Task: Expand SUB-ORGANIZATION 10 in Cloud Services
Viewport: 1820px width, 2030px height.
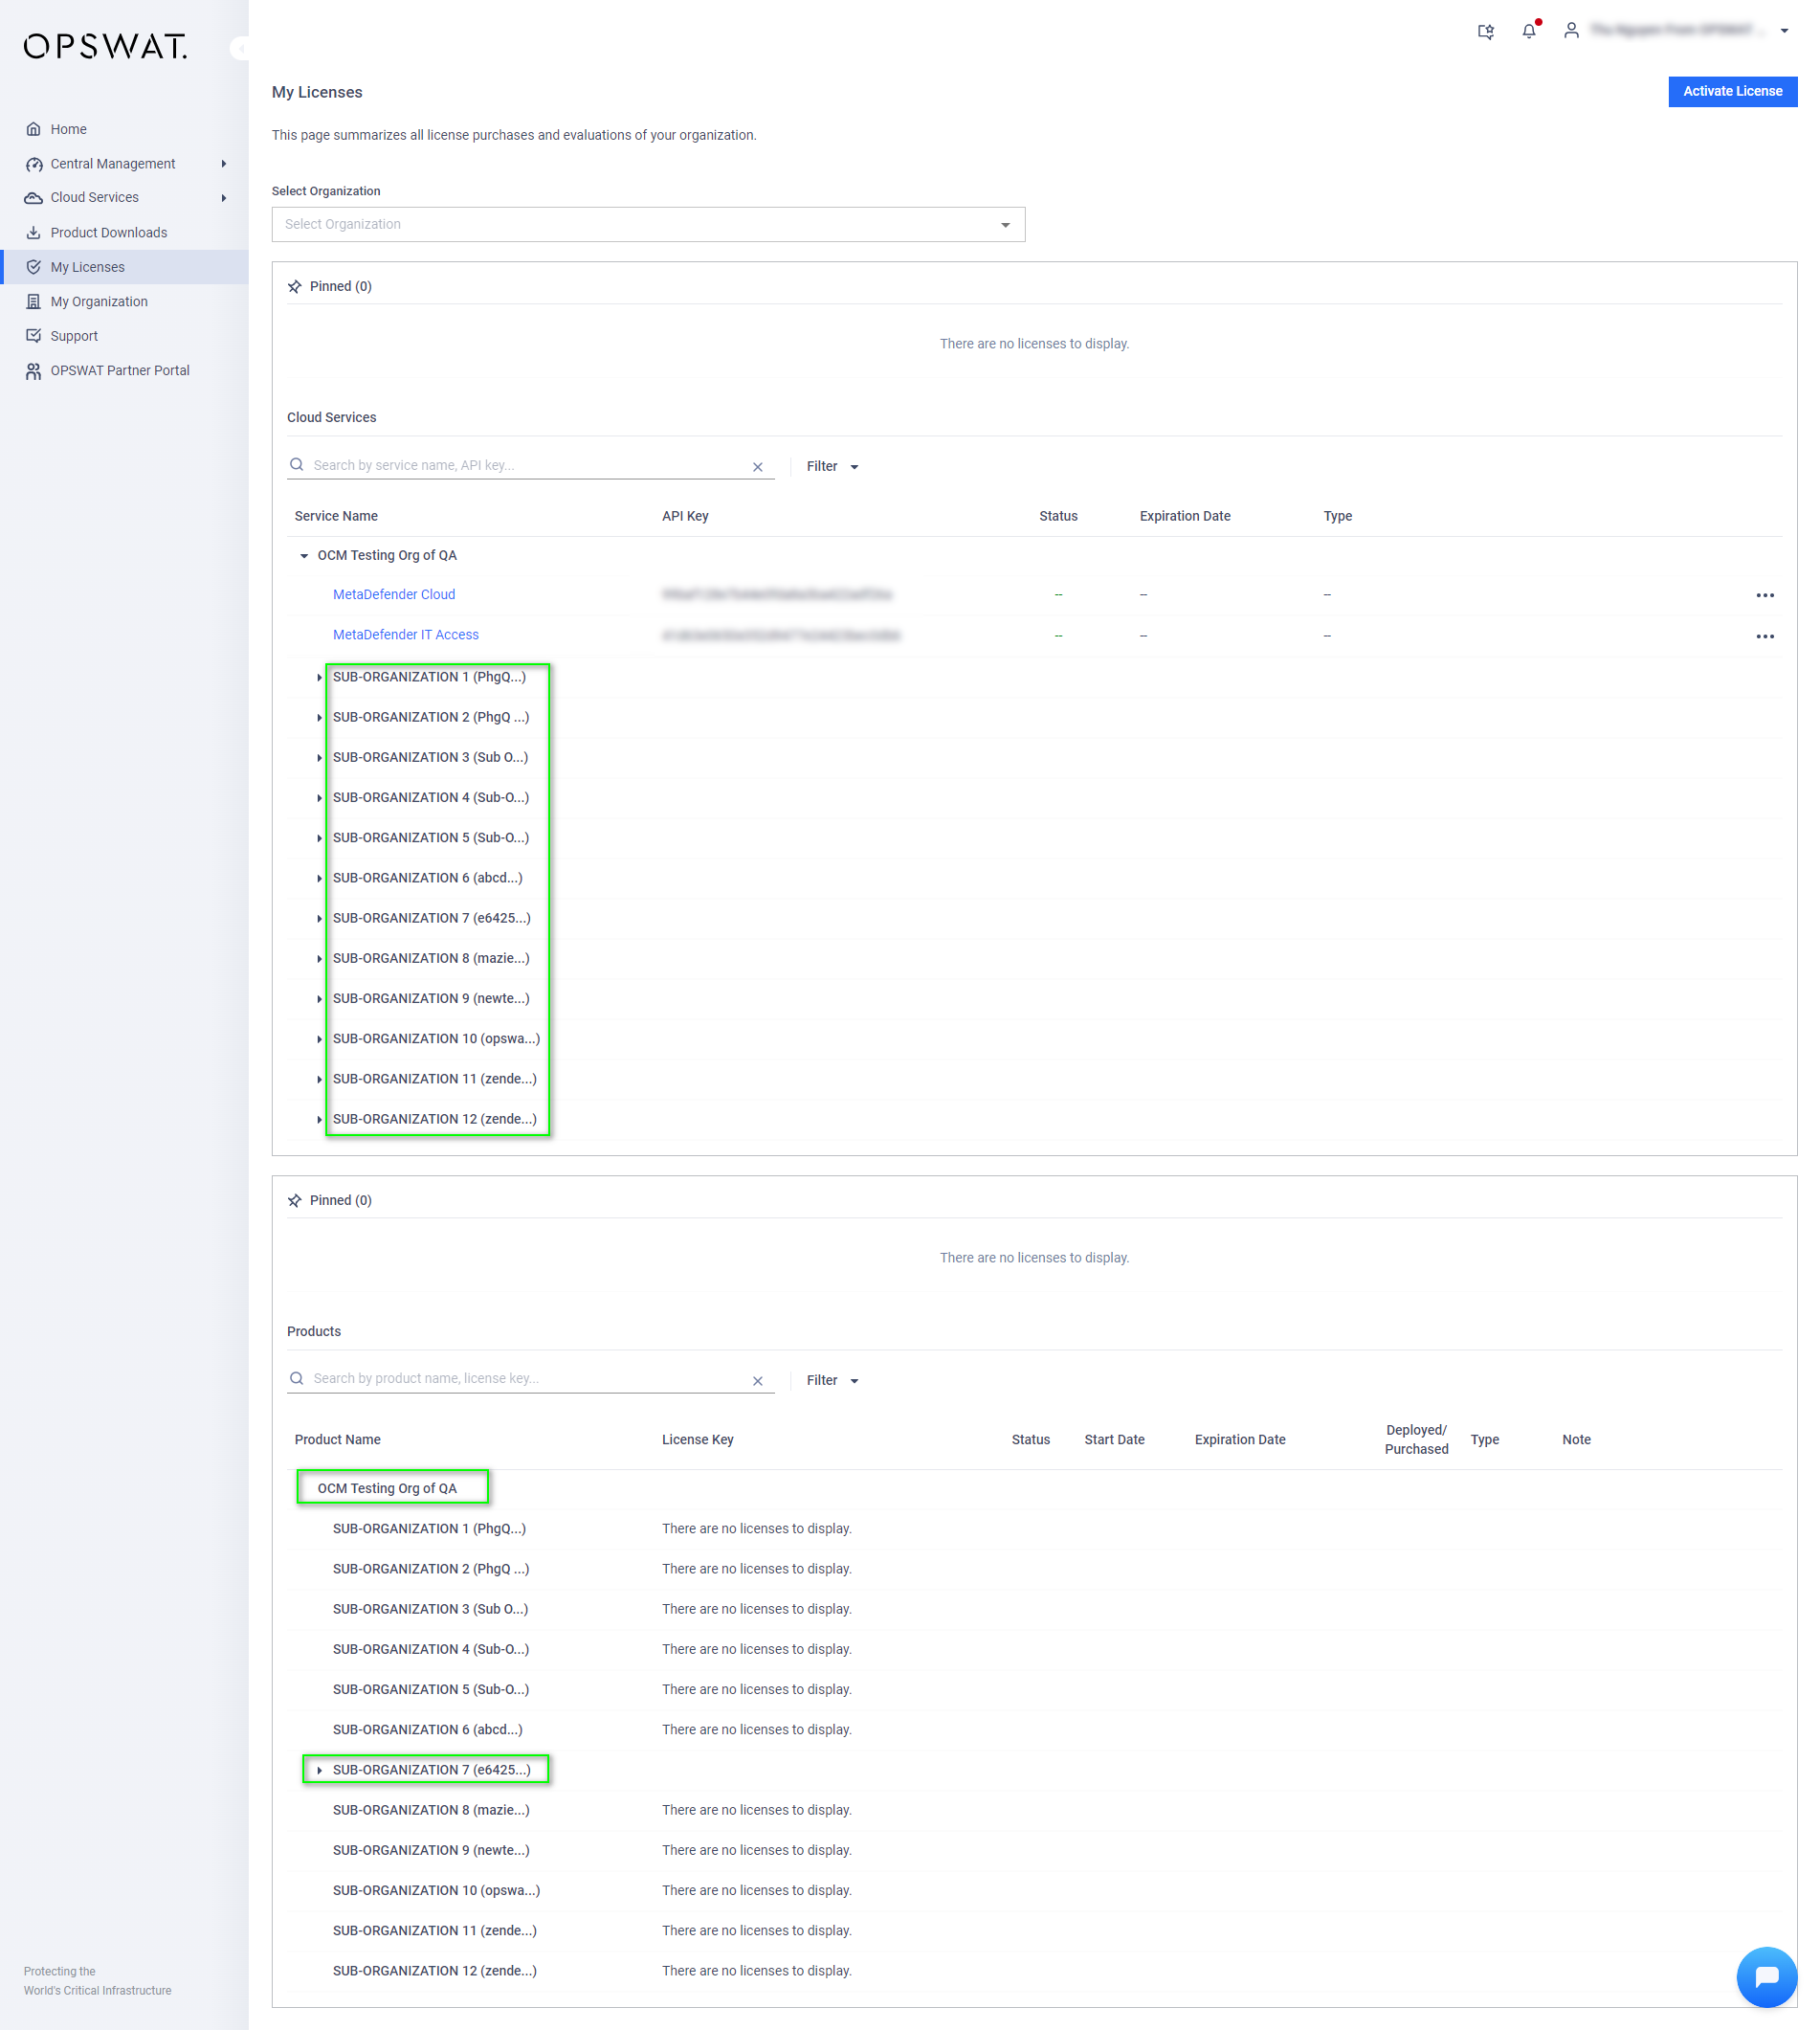Action: (x=319, y=1040)
